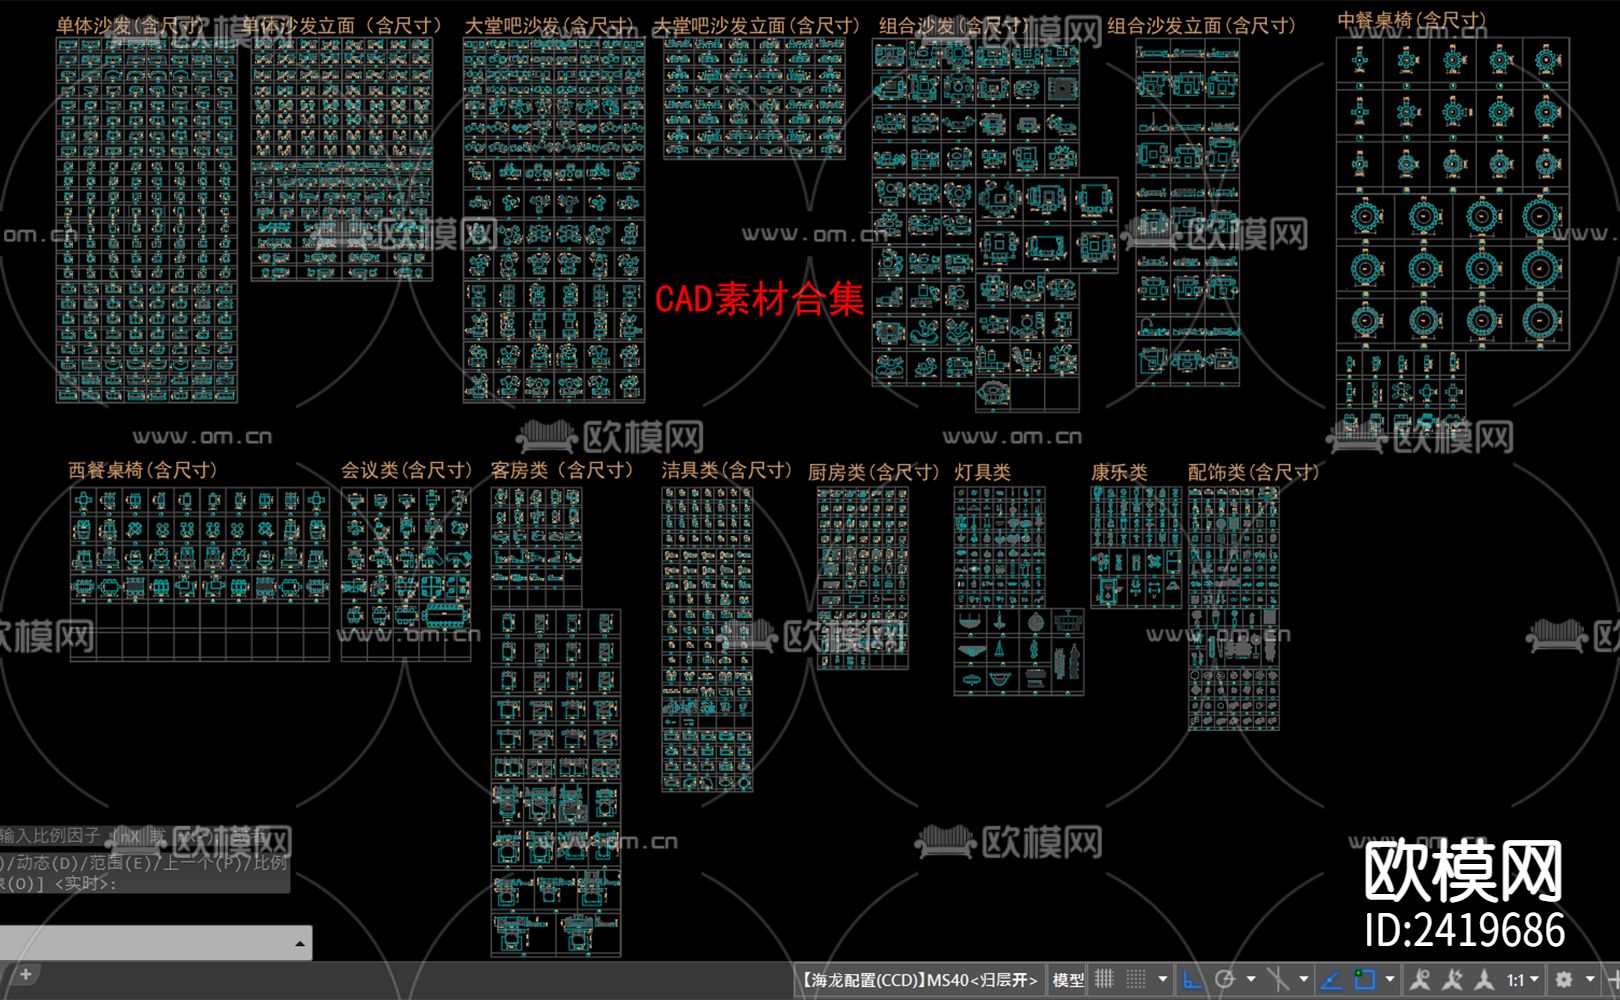Click the annotation auto-scale icon
The width and height of the screenshot is (1620, 1000).
click(x=1453, y=979)
